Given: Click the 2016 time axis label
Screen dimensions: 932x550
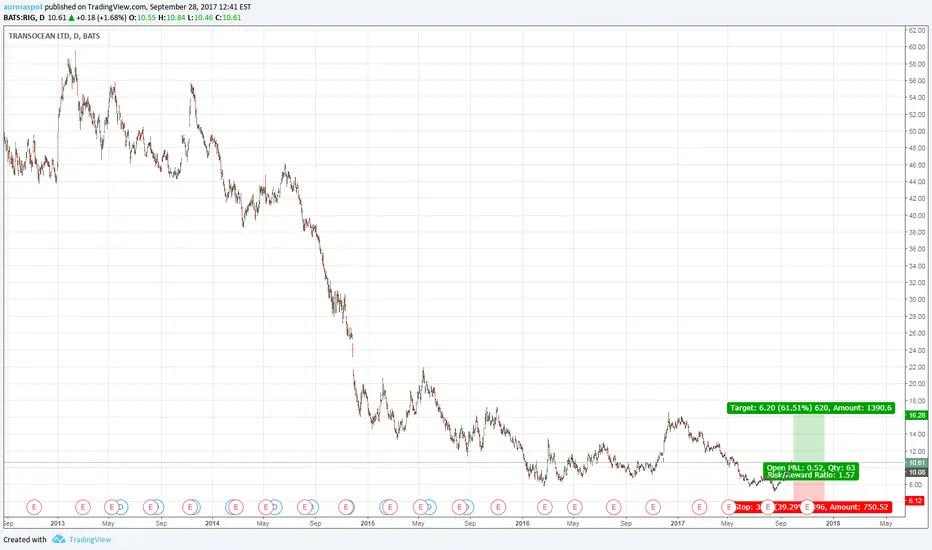Looking at the screenshot, I should pyautogui.click(x=522, y=524).
